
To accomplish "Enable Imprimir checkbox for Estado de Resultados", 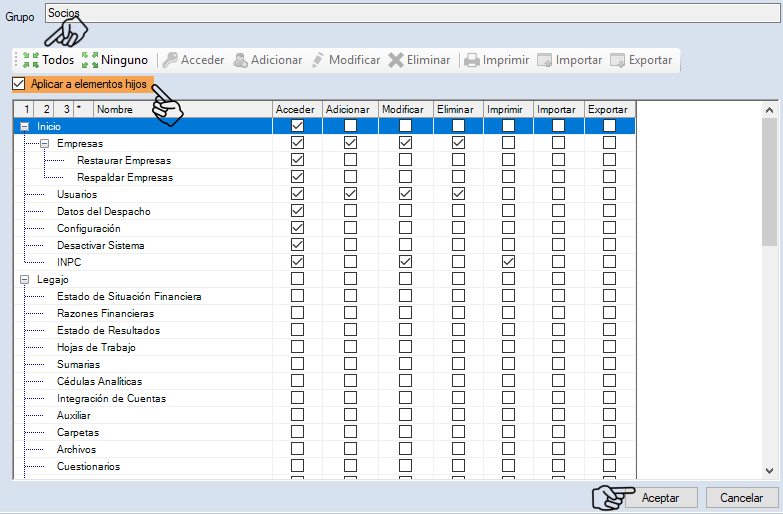I will [508, 330].
